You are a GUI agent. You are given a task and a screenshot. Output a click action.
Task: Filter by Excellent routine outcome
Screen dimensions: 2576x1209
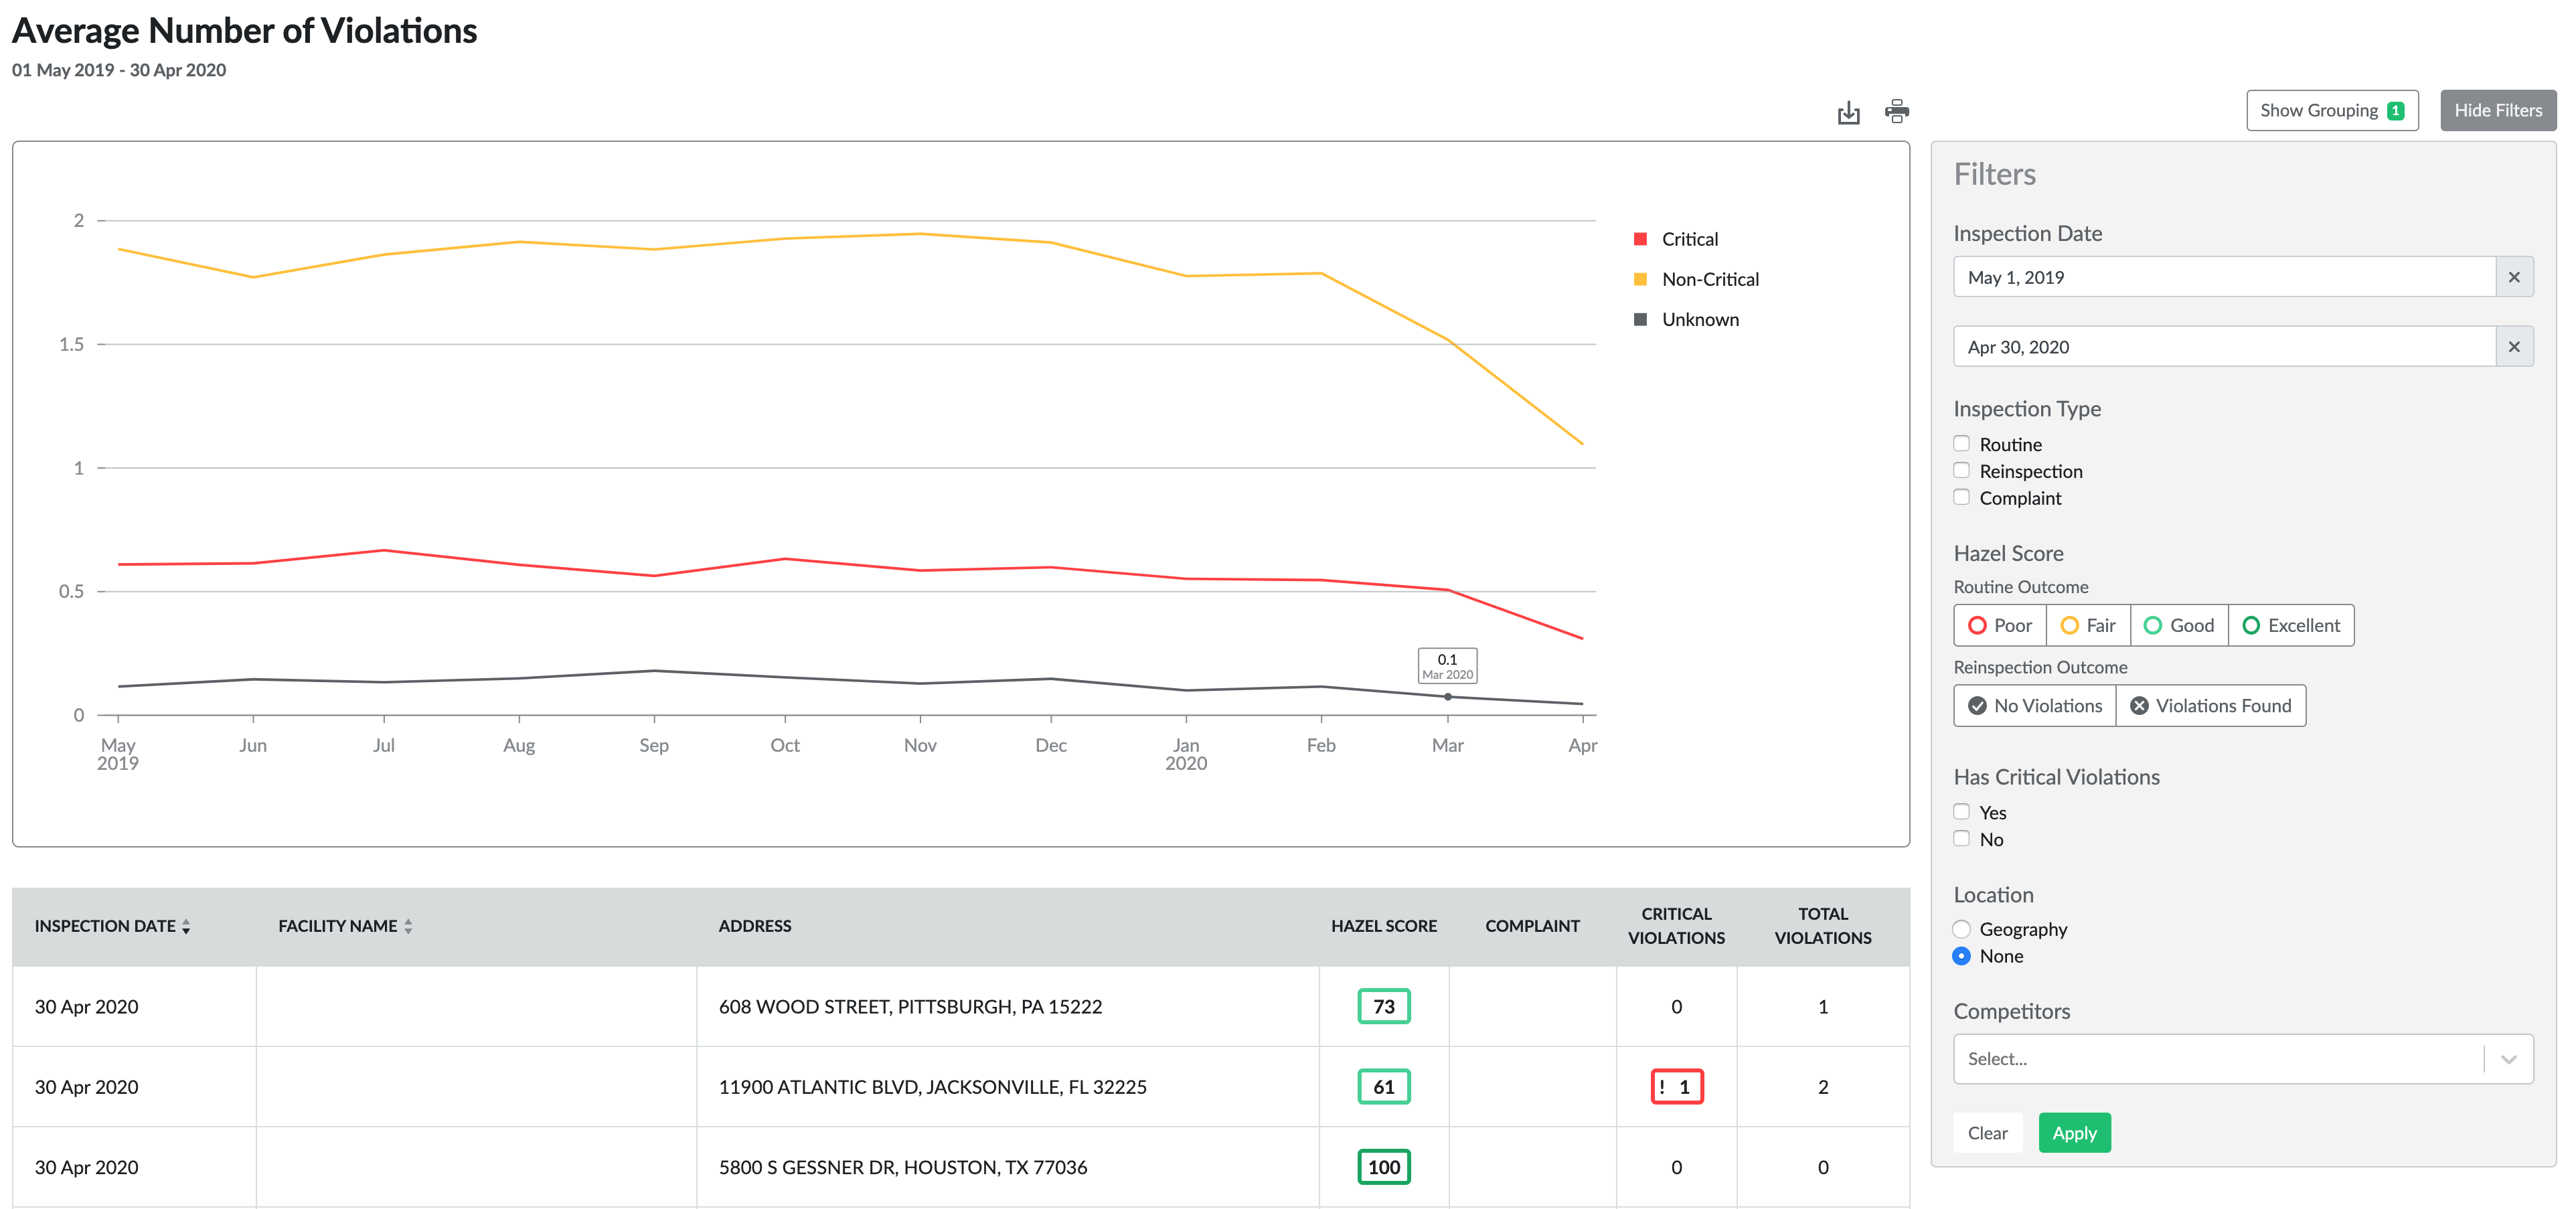click(2290, 626)
